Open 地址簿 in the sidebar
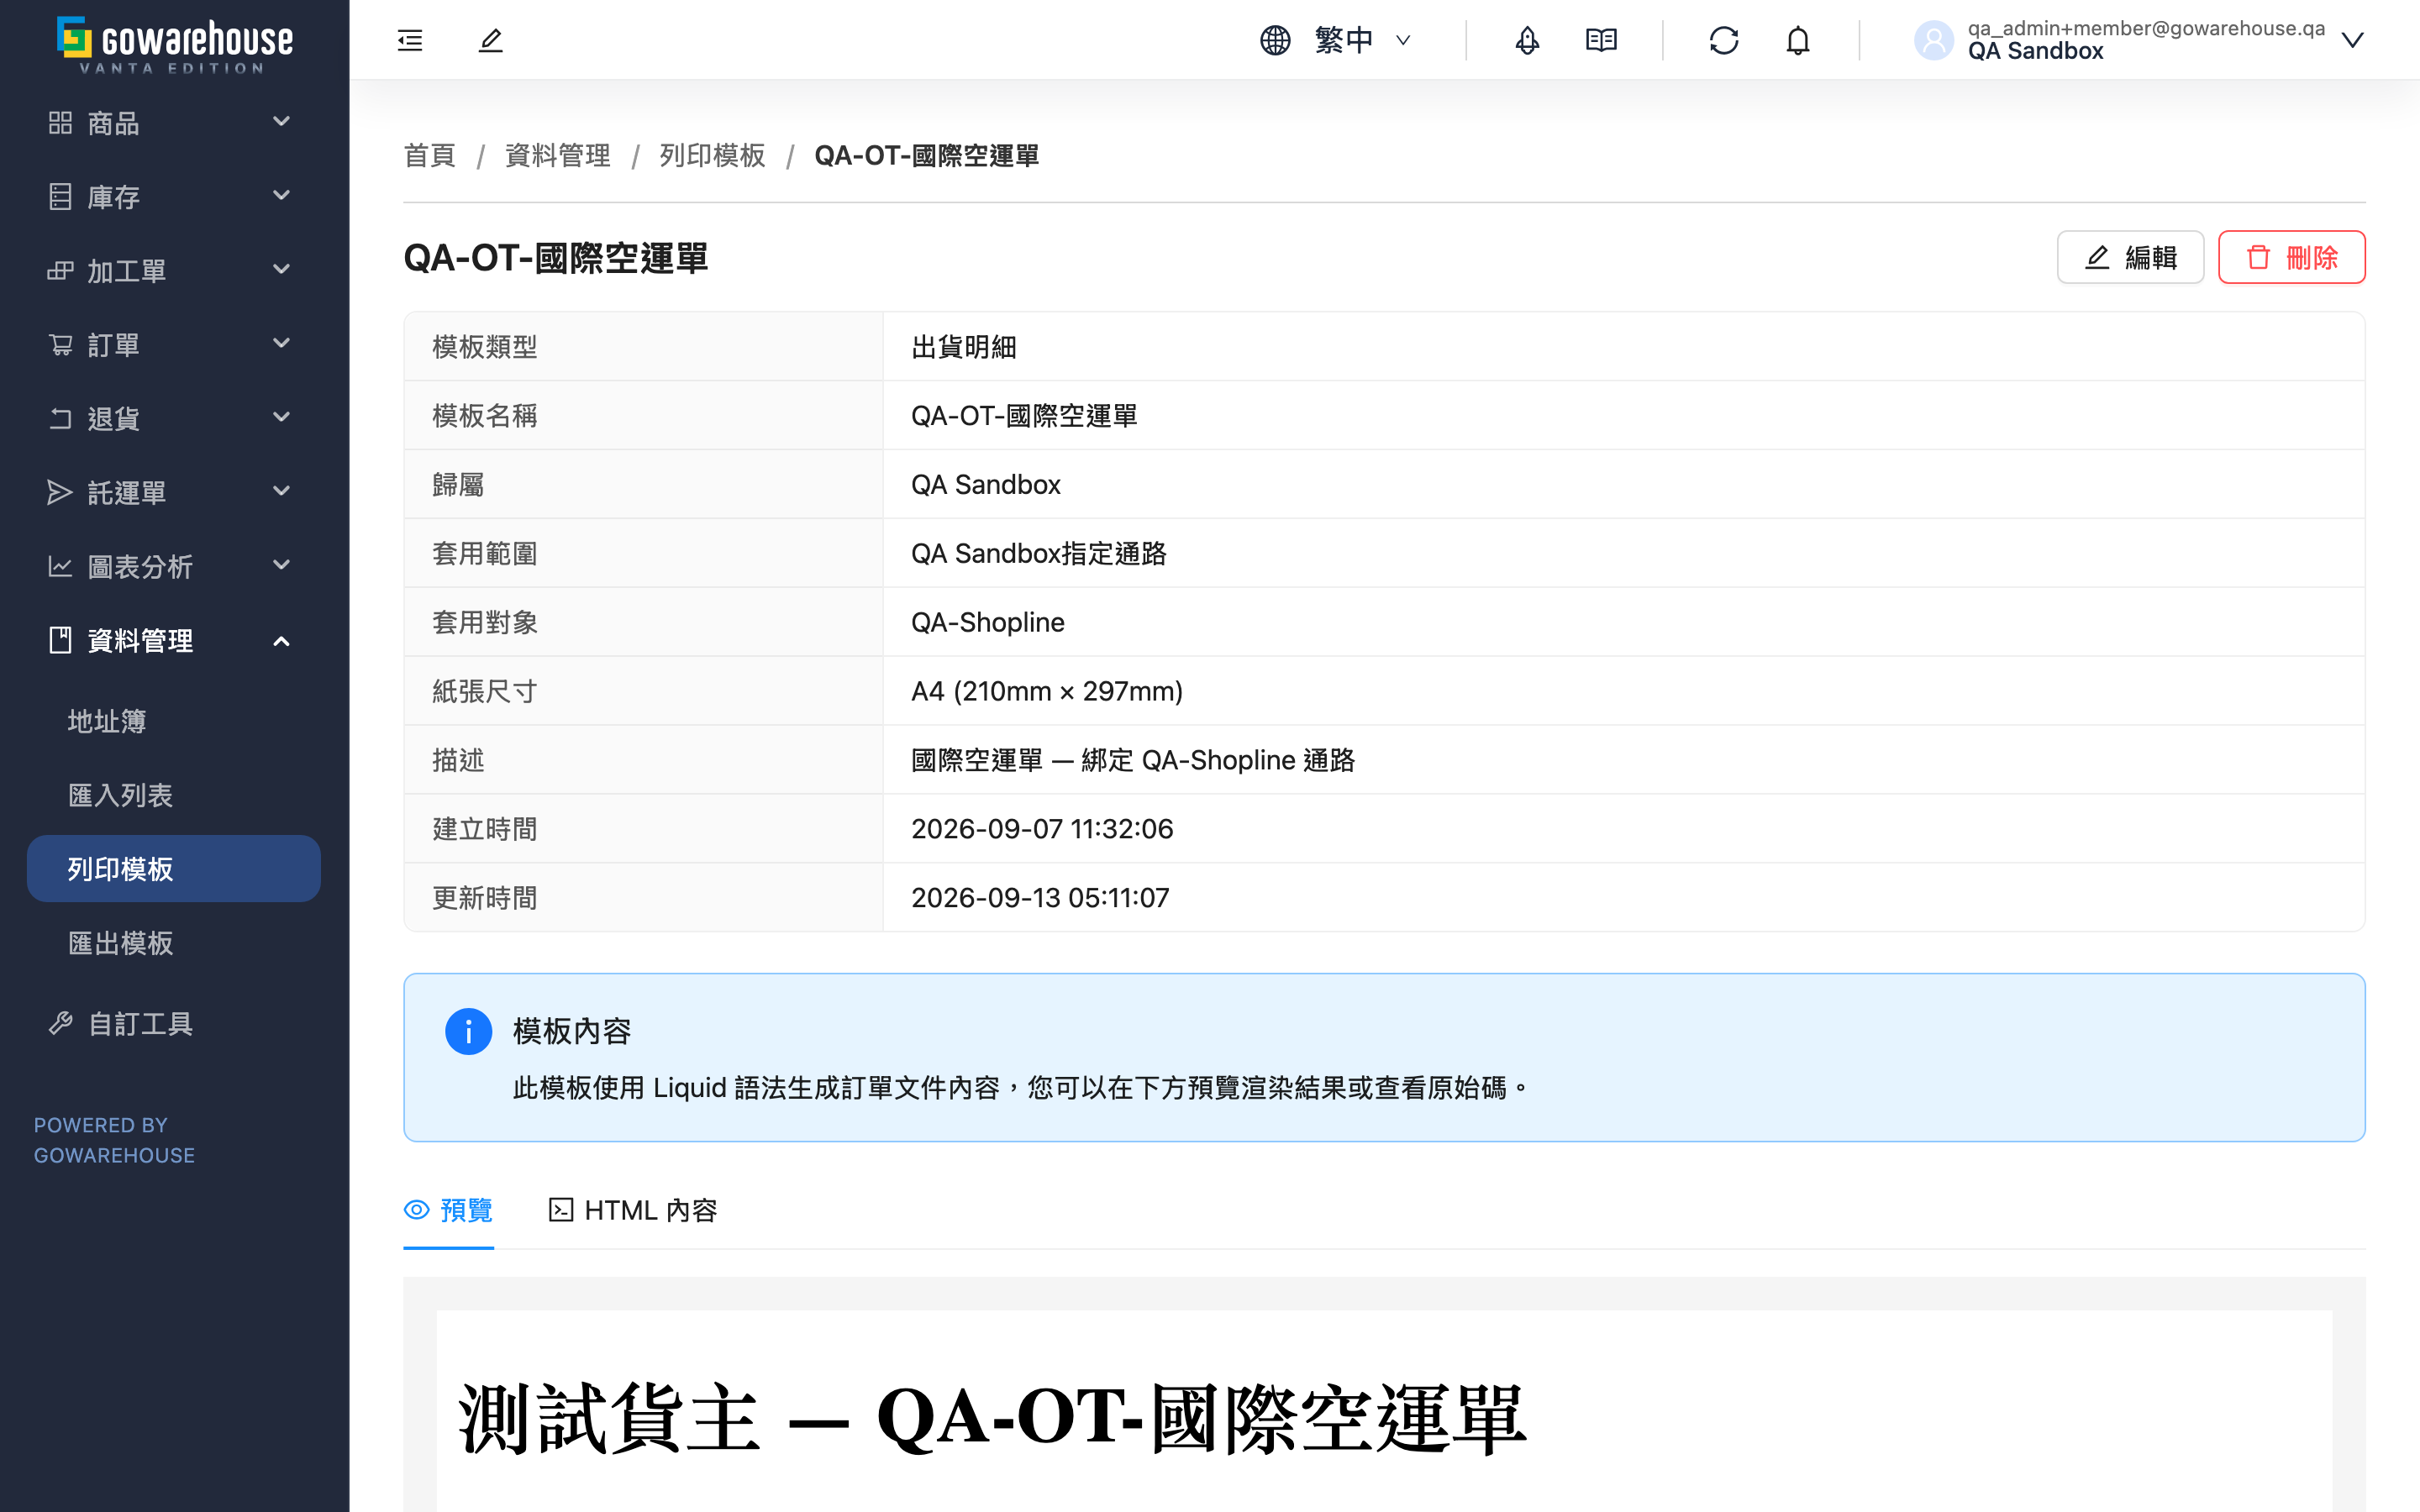Image resolution: width=2420 pixels, height=1512 pixels. coord(174,721)
